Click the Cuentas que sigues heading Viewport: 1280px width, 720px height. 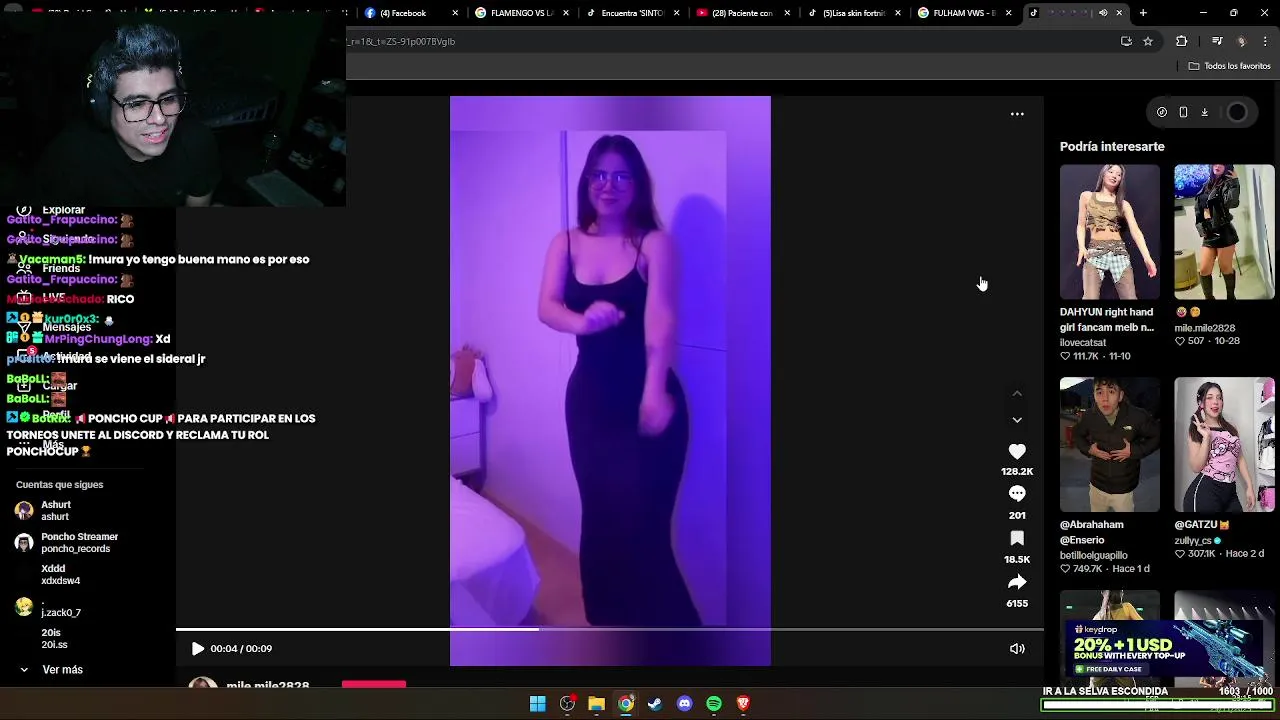(x=59, y=485)
